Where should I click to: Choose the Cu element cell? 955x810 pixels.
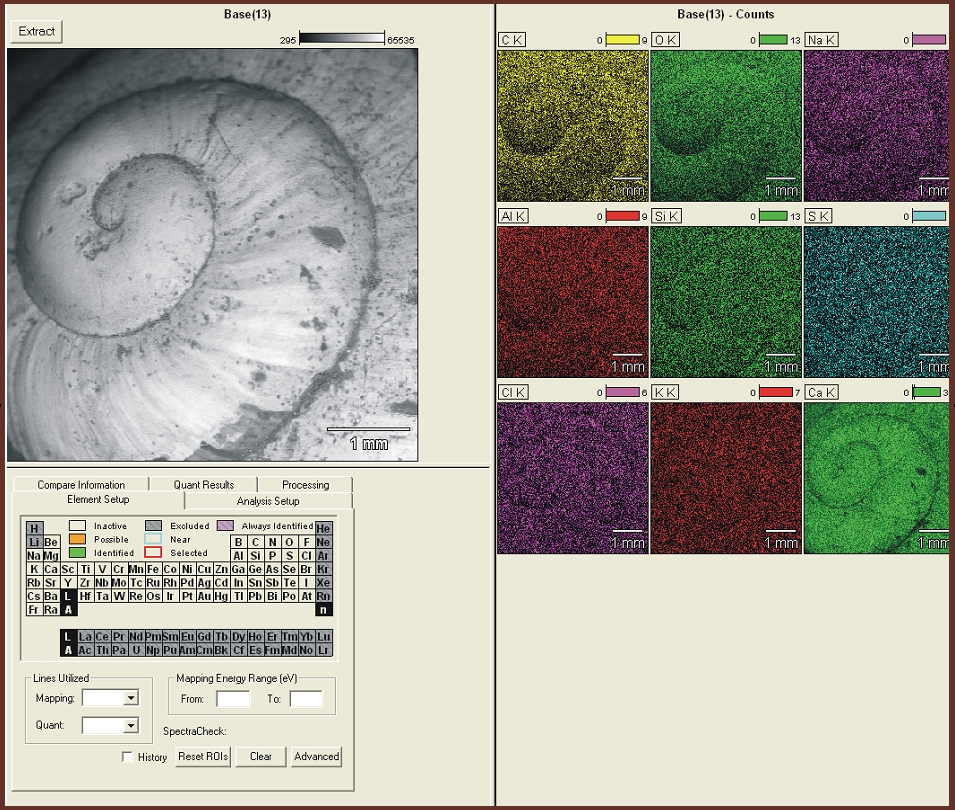pyautogui.click(x=204, y=569)
